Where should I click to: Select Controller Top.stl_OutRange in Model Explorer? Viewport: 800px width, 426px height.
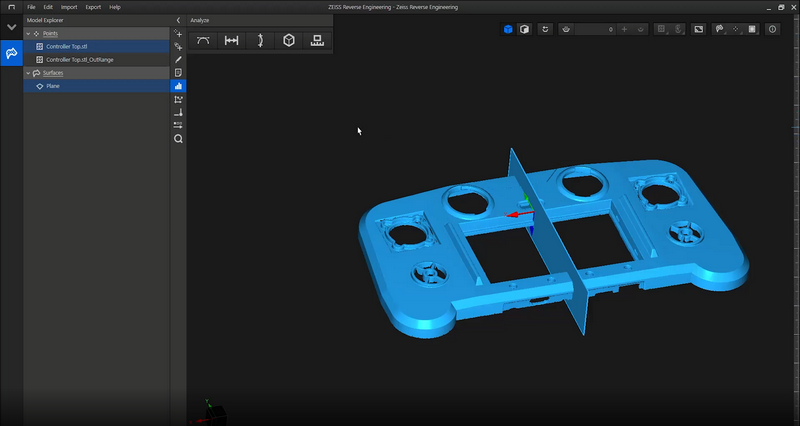coord(80,60)
